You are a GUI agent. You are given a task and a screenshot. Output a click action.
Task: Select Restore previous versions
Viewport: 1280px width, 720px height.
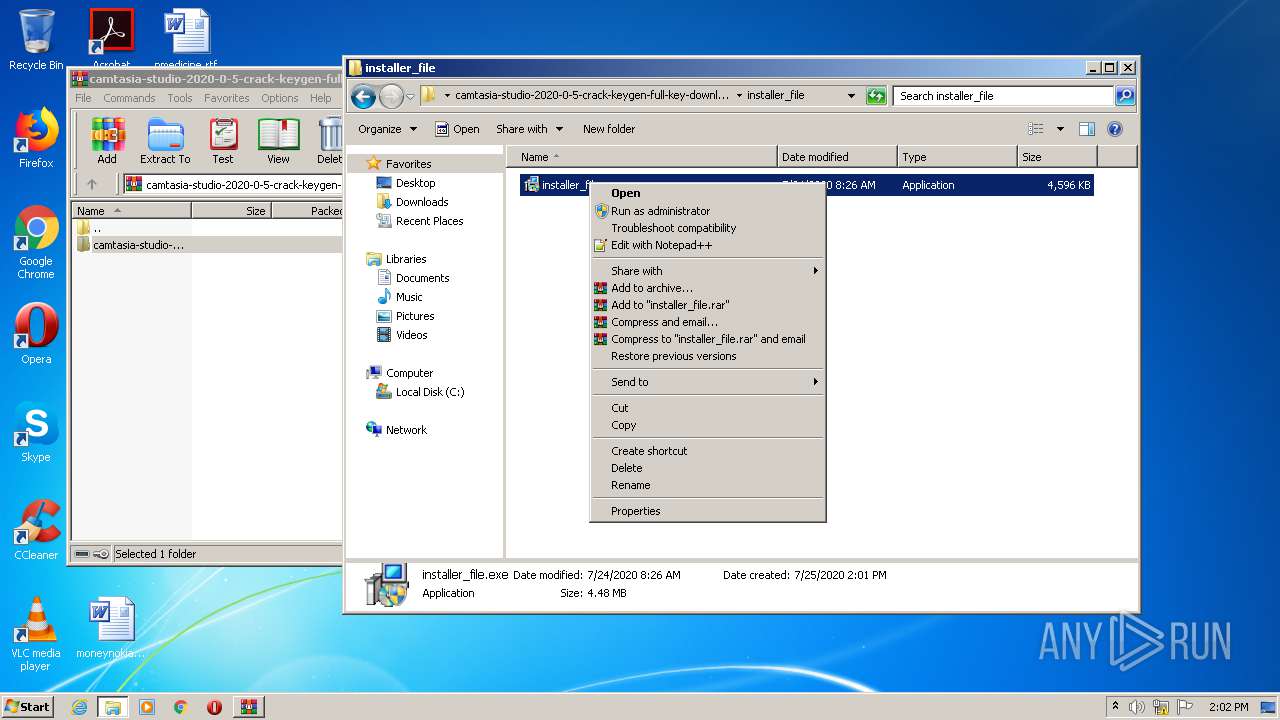click(x=707, y=356)
